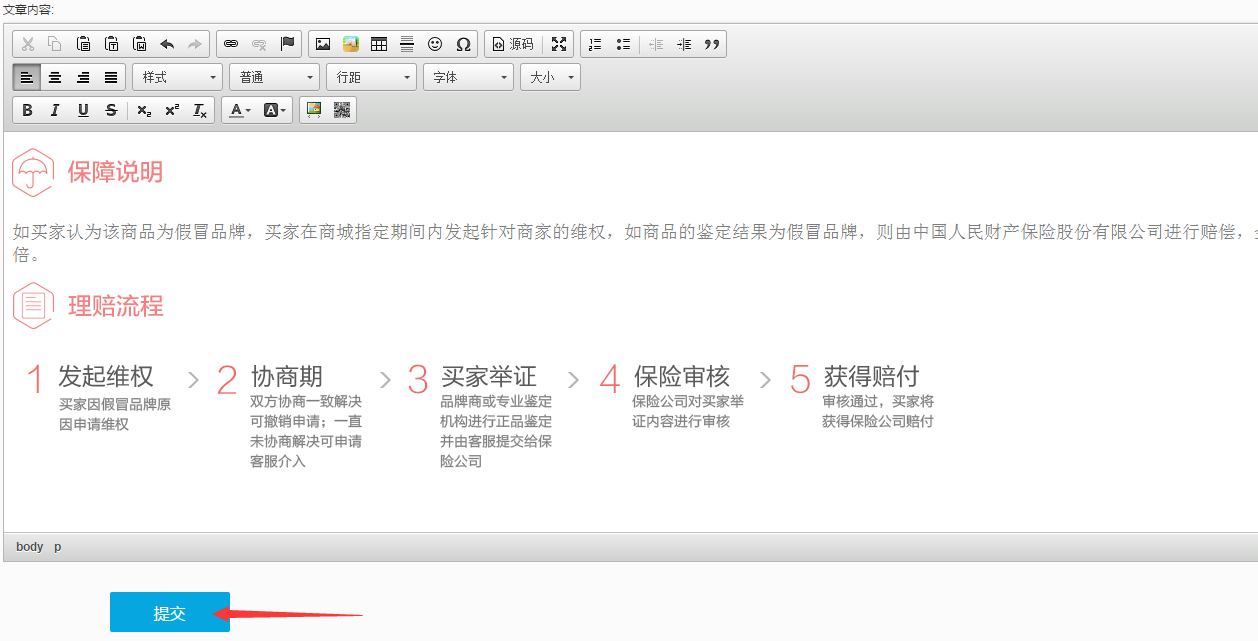Click the 保险审核 step title
This screenshot has width=1258, height=641.
click(x=682, y=376)
